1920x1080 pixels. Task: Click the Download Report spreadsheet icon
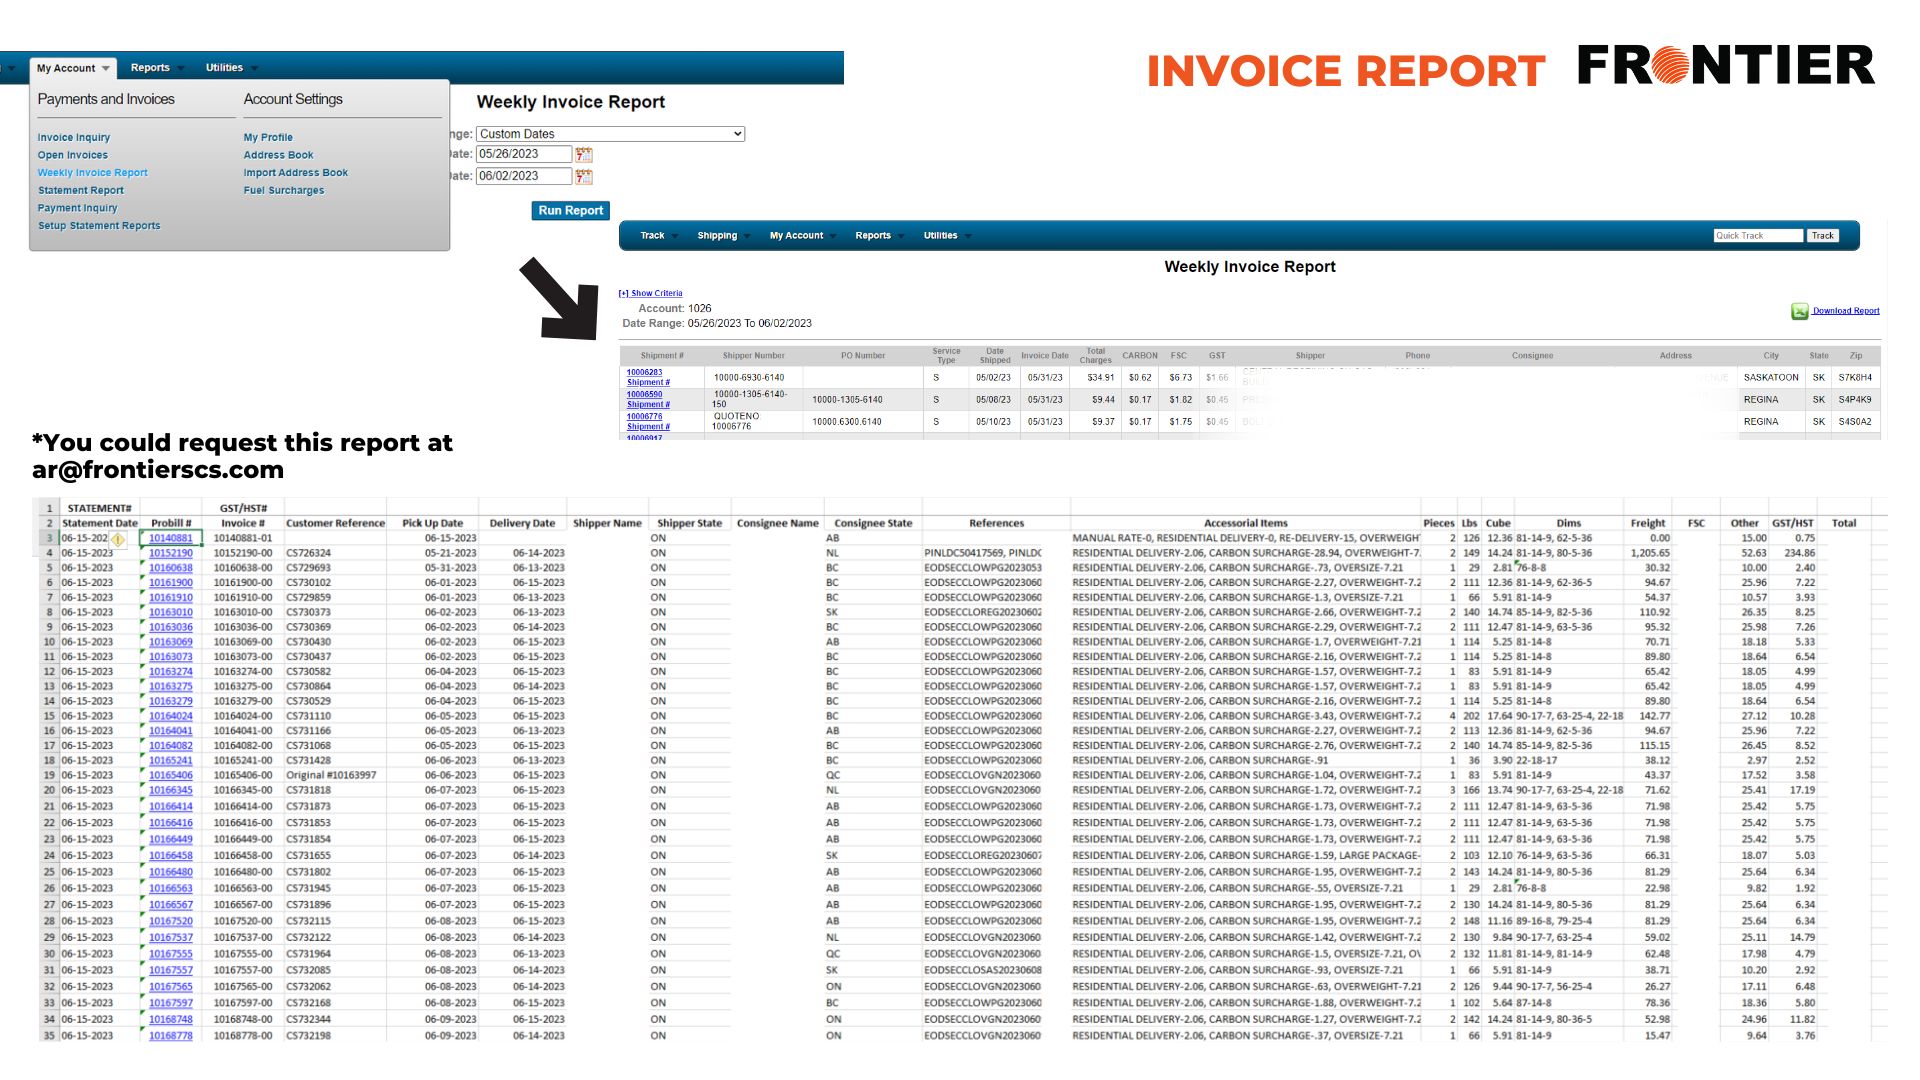[x=1800, y=311]
